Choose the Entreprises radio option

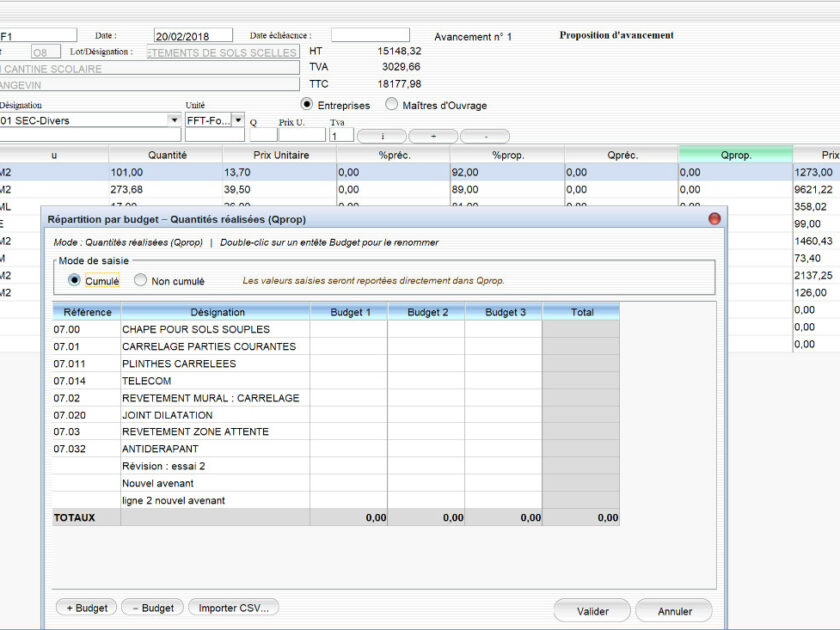[x=306, y=104]
